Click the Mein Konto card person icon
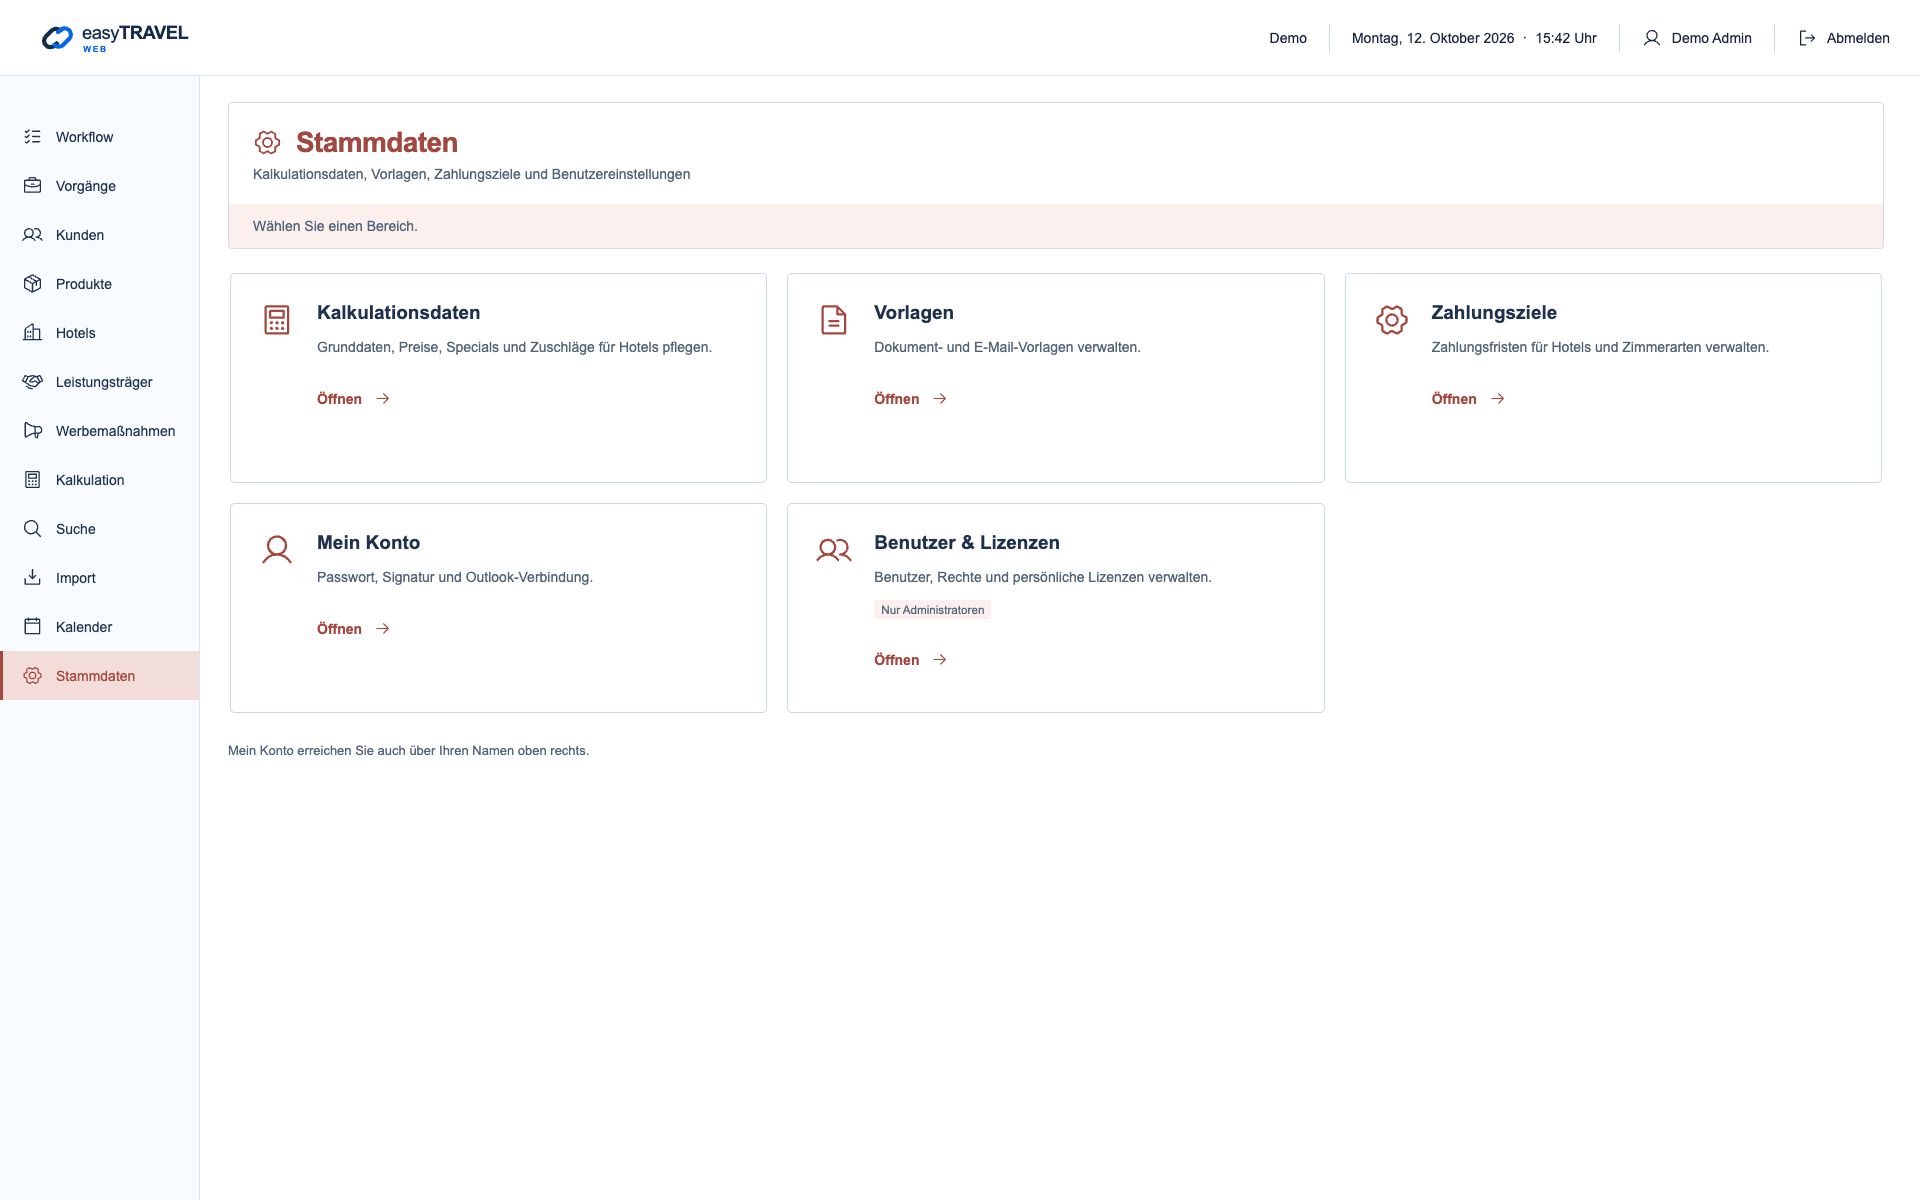The height and width of the screenshot is (1200, 1920). tap(277, 550)
